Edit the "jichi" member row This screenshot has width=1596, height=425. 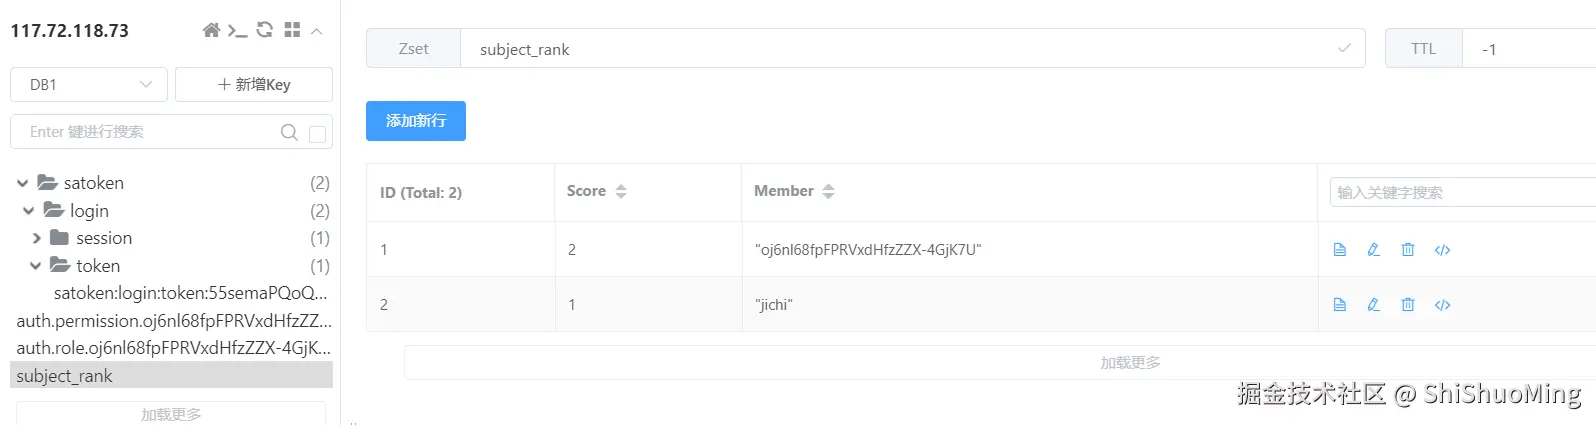[1373, 305]
